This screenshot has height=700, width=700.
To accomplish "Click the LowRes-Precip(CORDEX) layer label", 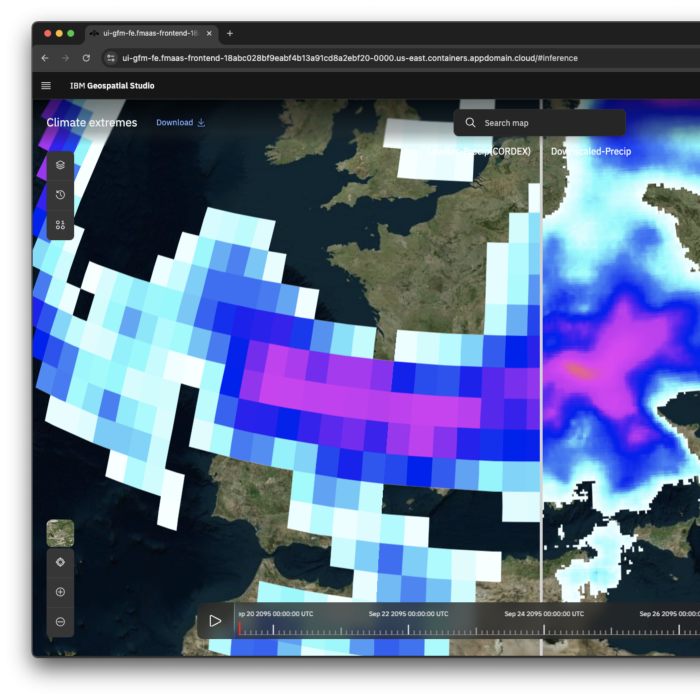I will 479,151.
